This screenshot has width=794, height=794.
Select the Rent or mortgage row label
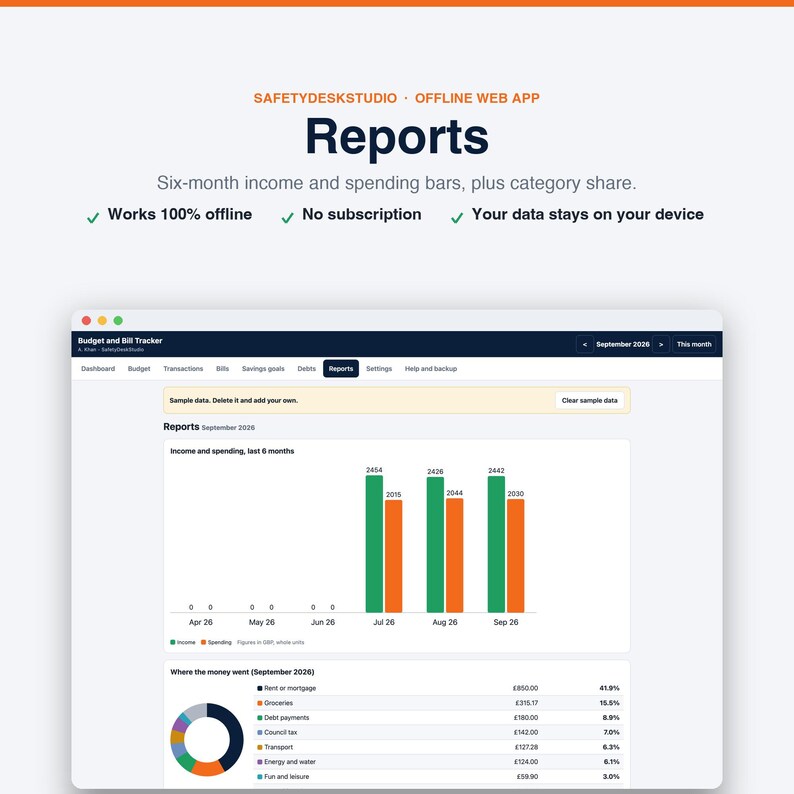[290, 688]
